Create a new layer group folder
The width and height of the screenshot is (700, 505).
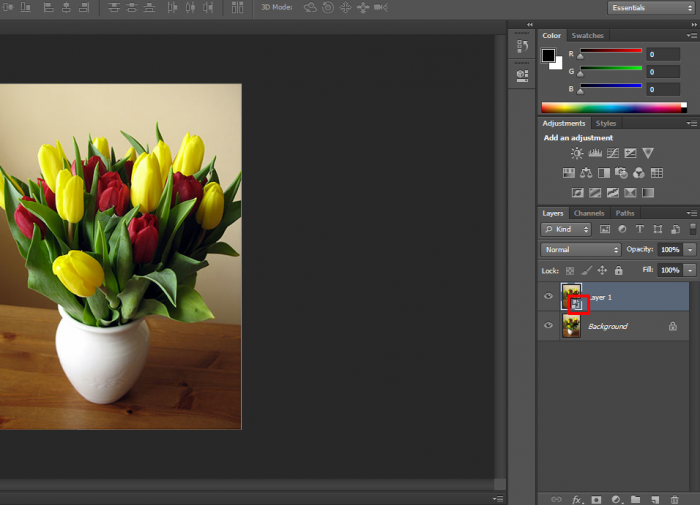click(636, 498)
